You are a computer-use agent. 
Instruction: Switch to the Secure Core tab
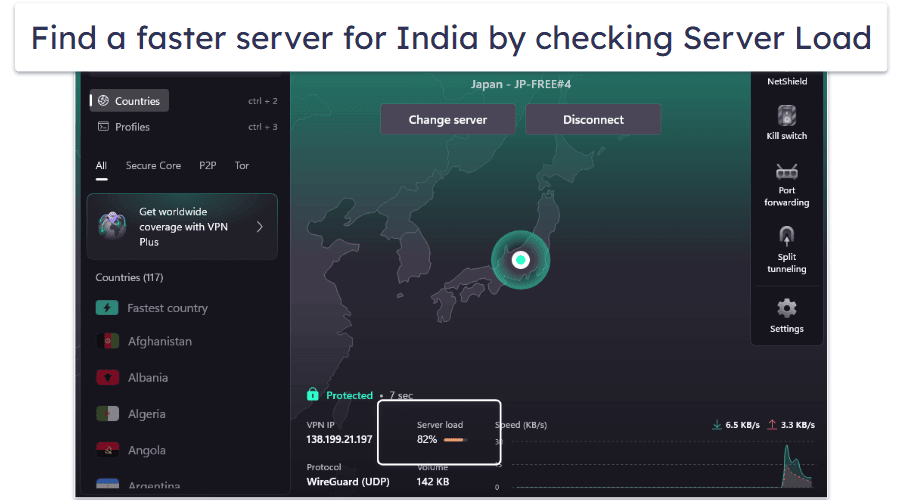[x=153, y=166]
